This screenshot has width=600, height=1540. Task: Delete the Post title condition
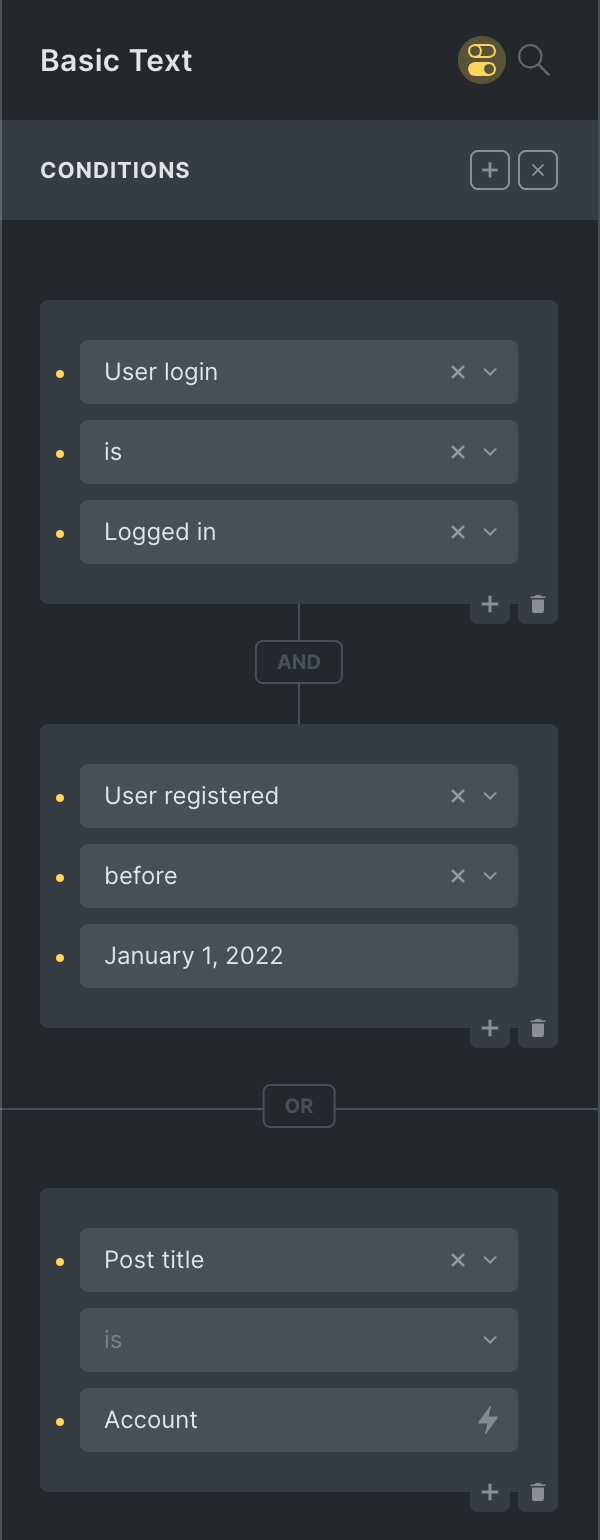tap(538, 1493)
